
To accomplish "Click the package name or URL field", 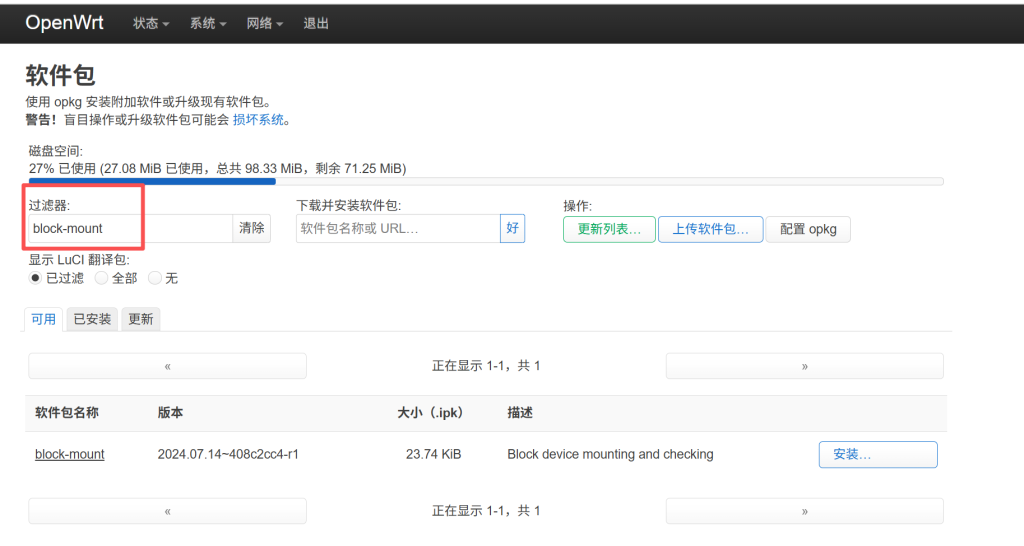I will [x=398, y=229].
